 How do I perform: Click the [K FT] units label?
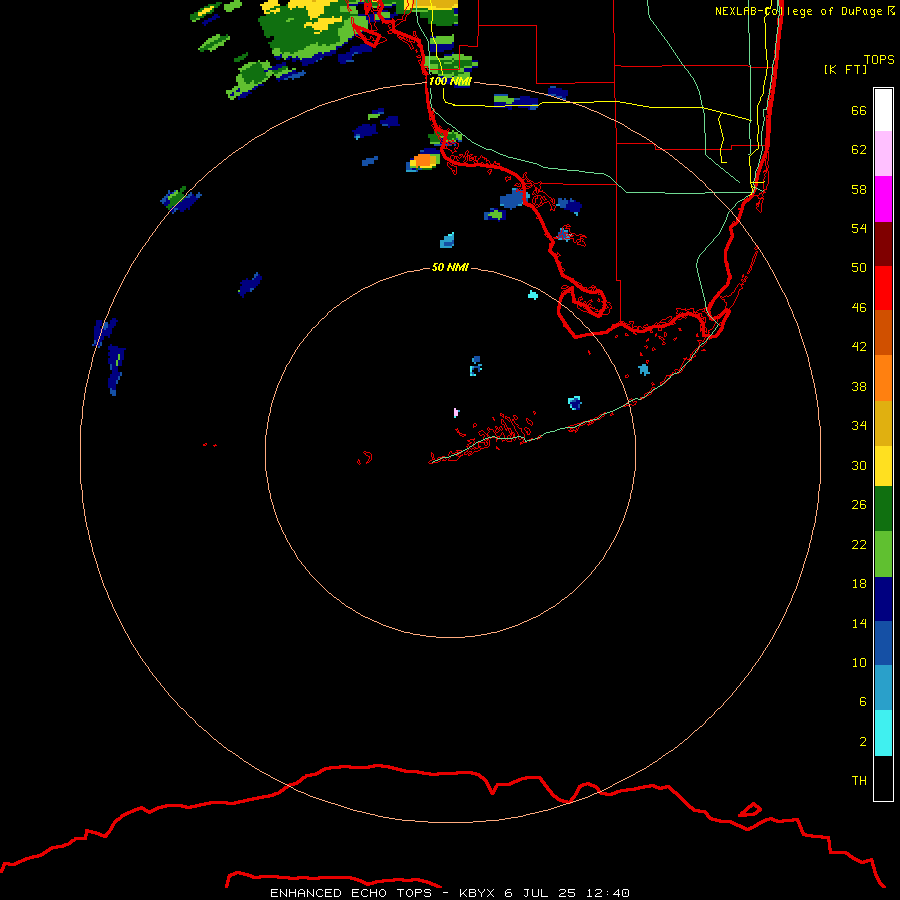coord(845,69)
